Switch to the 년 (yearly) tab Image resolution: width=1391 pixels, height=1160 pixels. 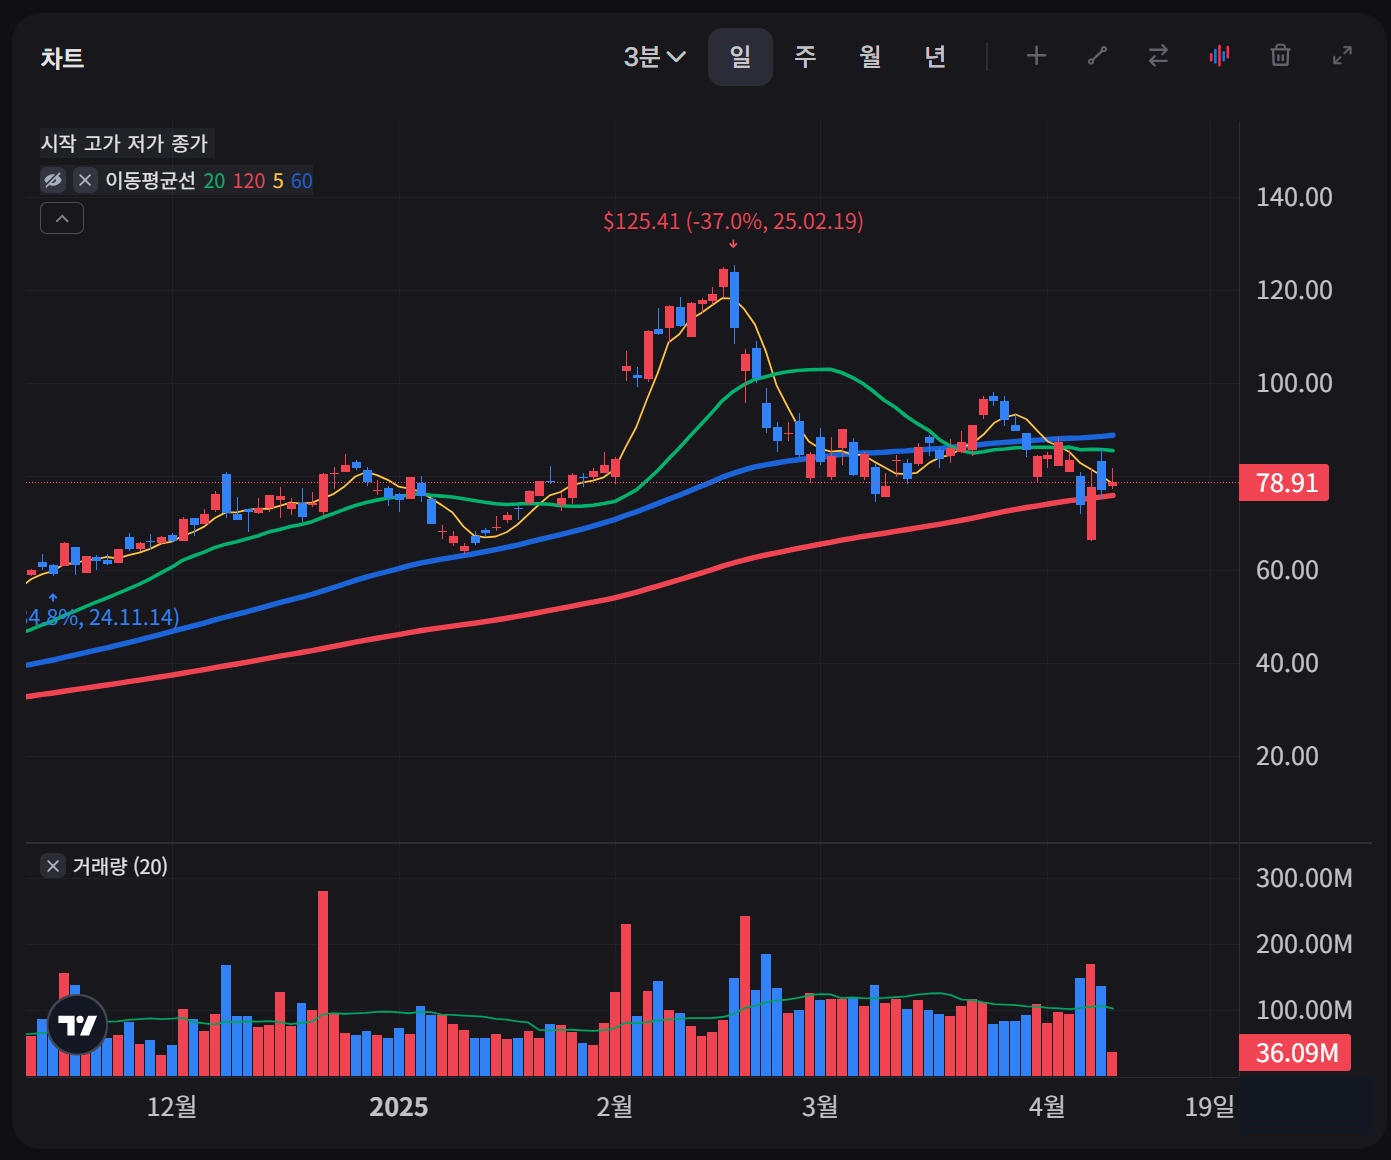[x=935, y=57]
